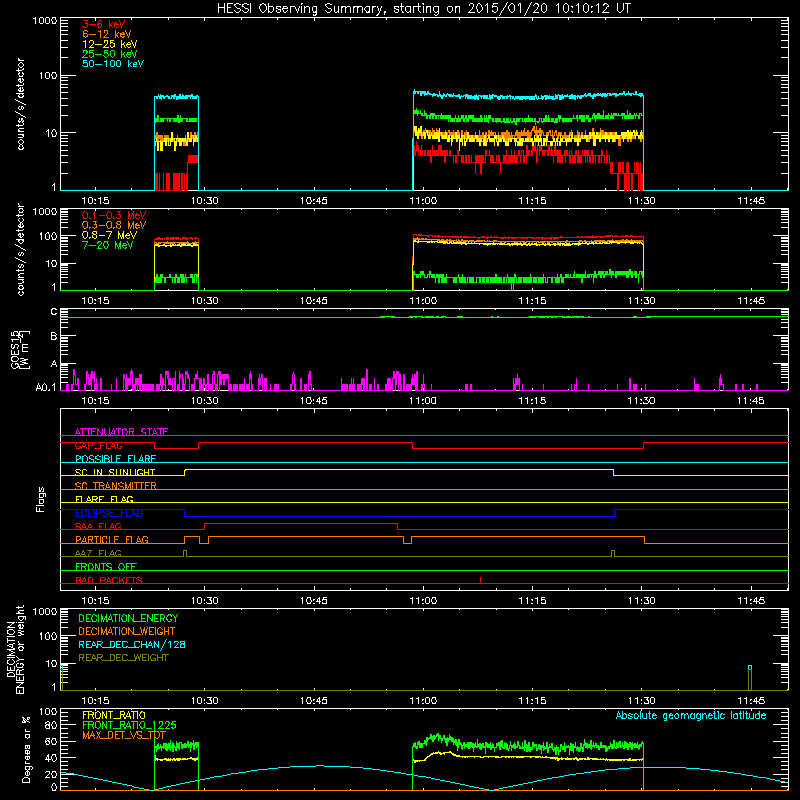Click the Degrees or % axis label
800x800 pixels.
click(26, 749)
